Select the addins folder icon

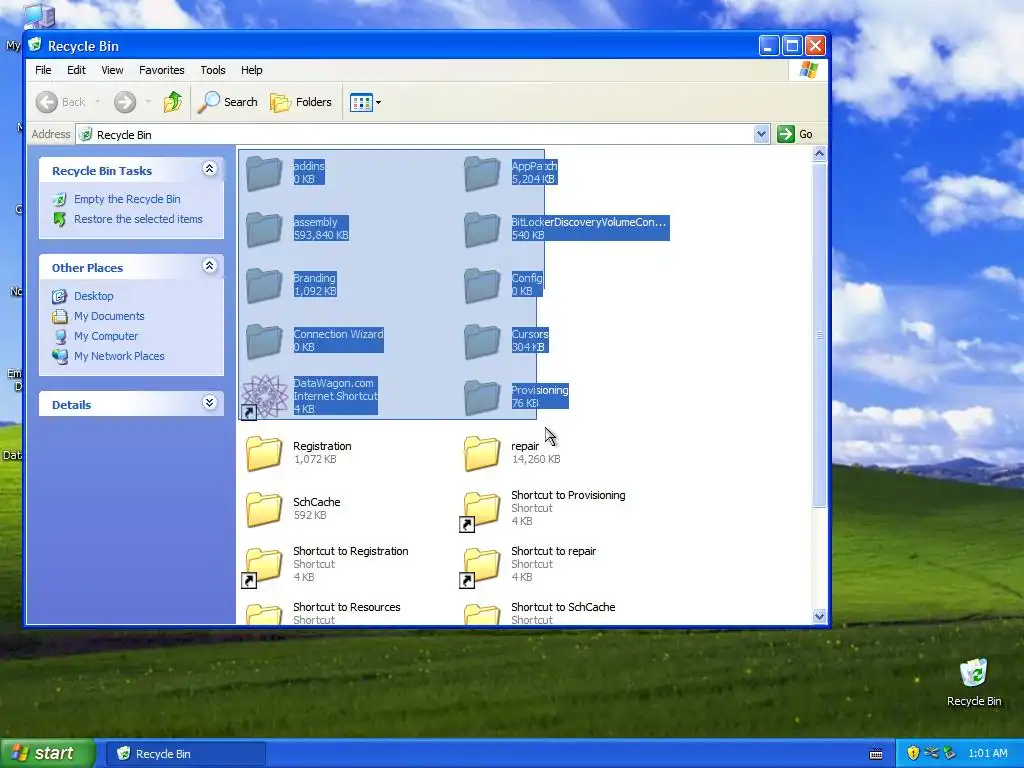tap(264, 173)
